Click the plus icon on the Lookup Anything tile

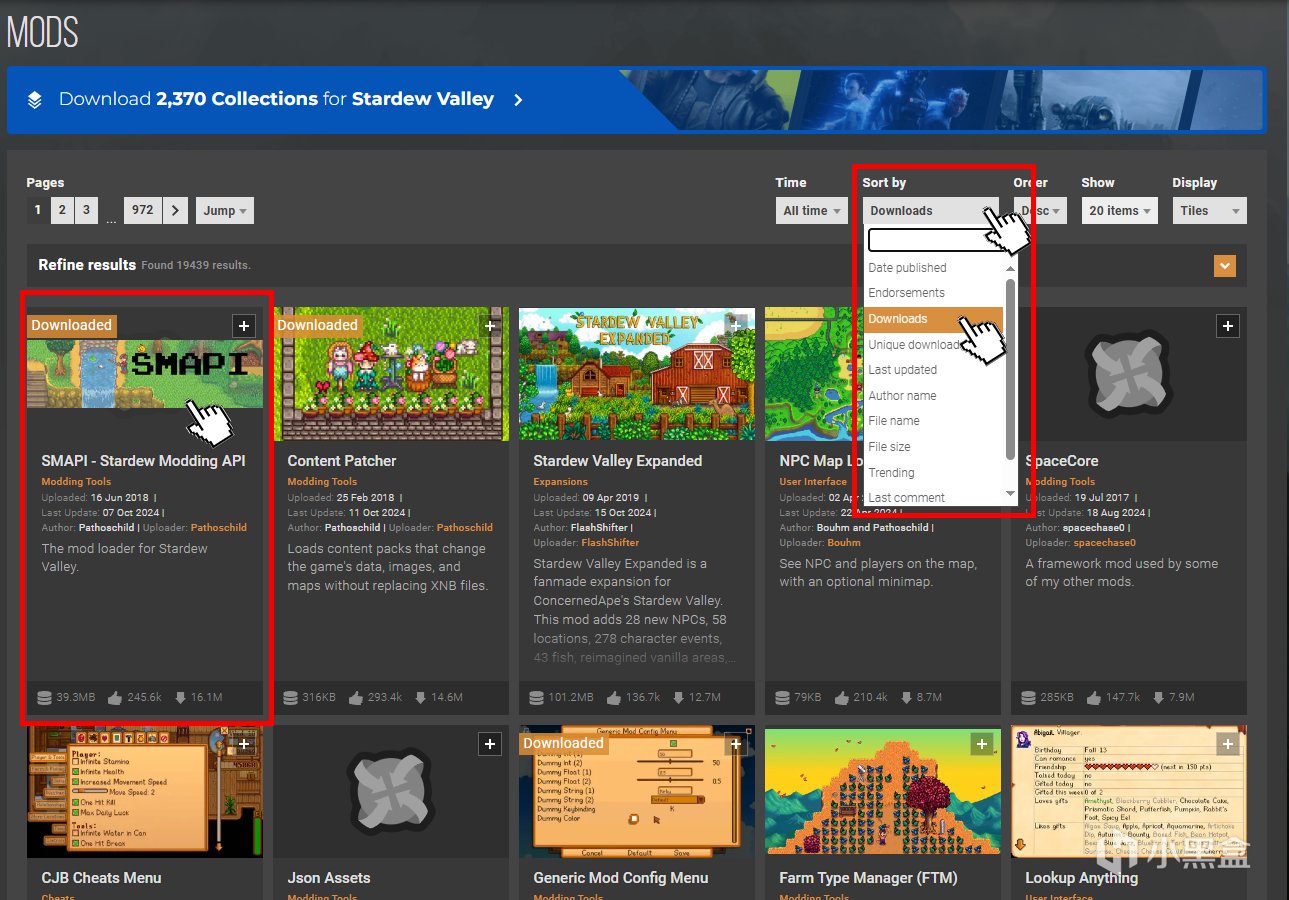click(1227, 743)
